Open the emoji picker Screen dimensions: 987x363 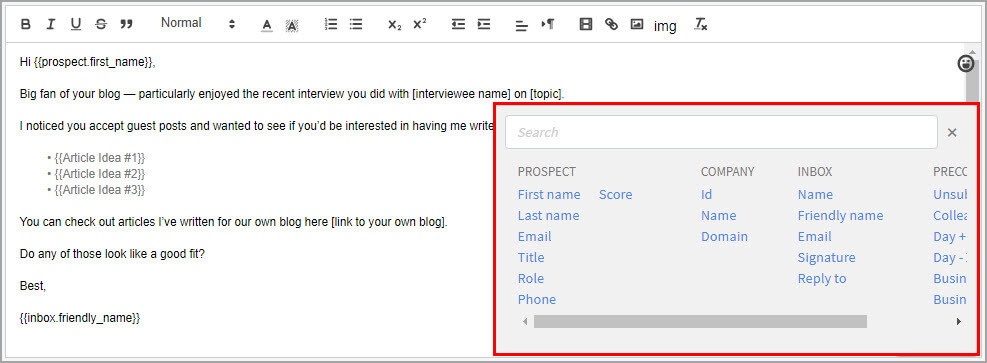[x=966, y=63]
